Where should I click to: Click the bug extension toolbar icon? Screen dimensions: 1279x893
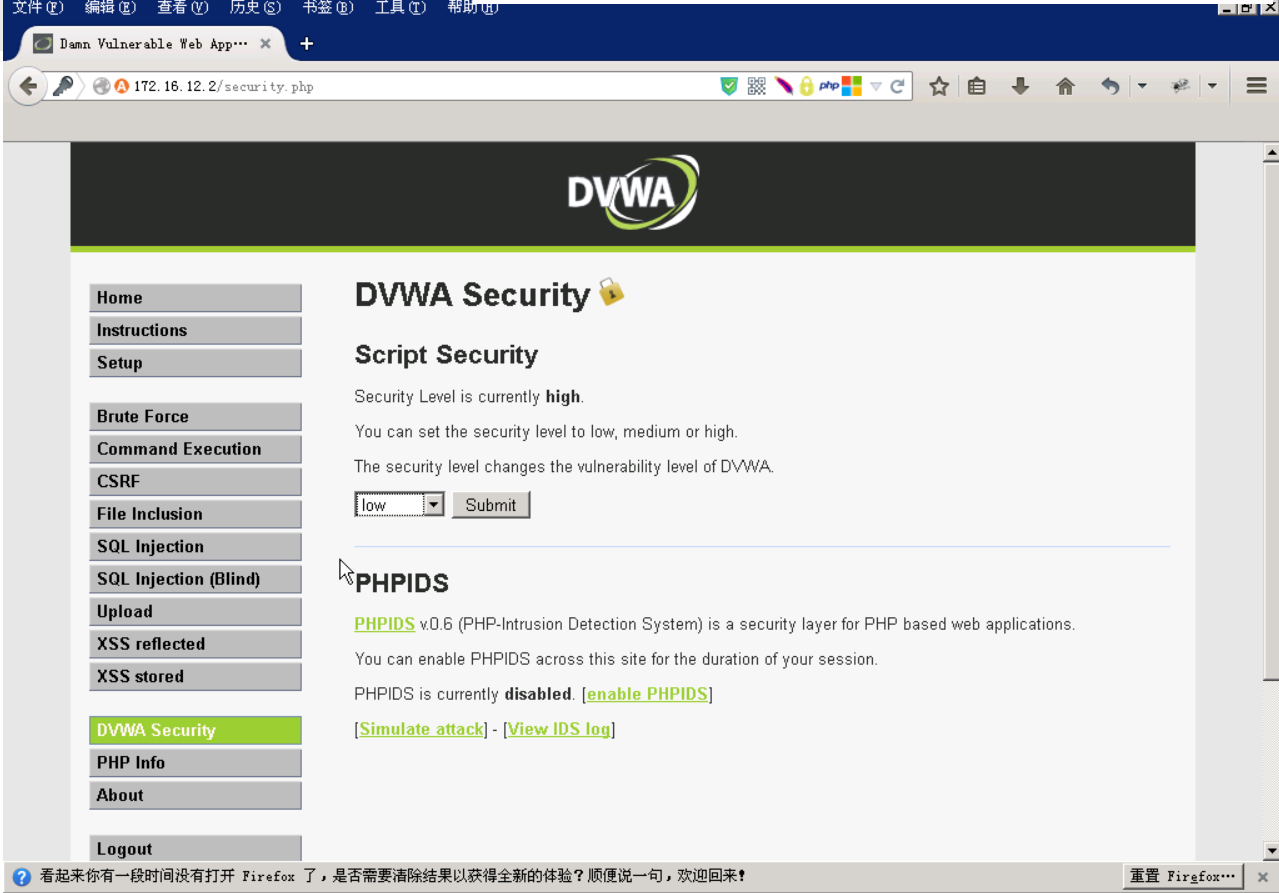point(1181,86)
